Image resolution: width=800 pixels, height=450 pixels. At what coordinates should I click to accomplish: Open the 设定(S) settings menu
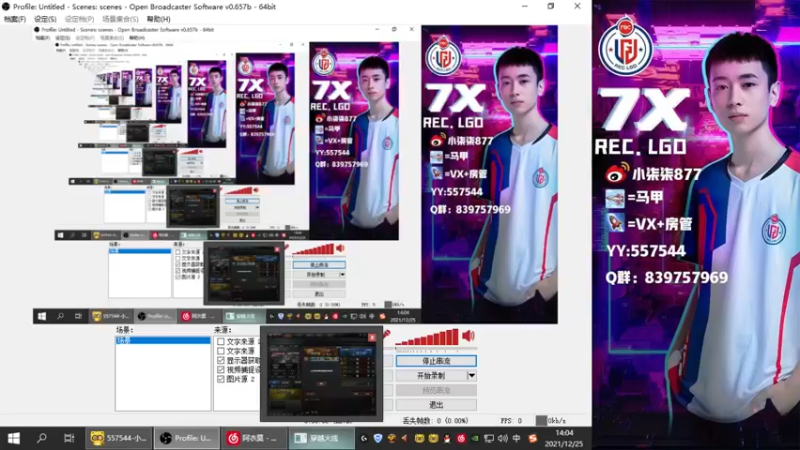(x=45, y=19)
